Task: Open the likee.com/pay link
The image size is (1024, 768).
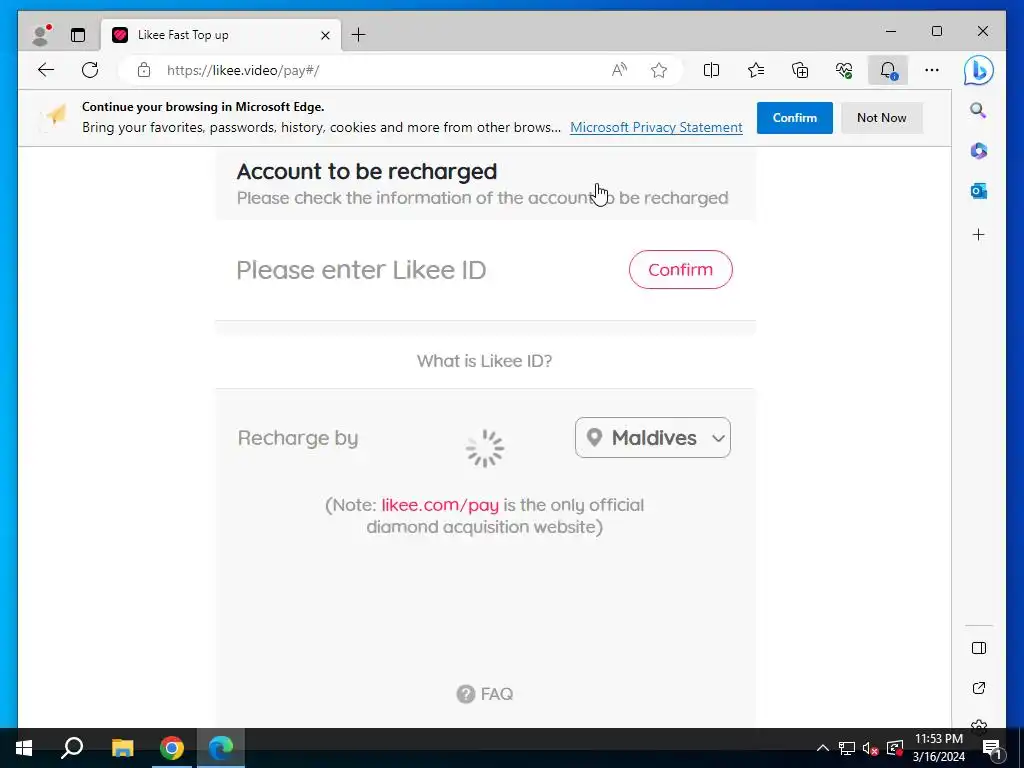Action: pyautogui.click(x=440, y=505)
